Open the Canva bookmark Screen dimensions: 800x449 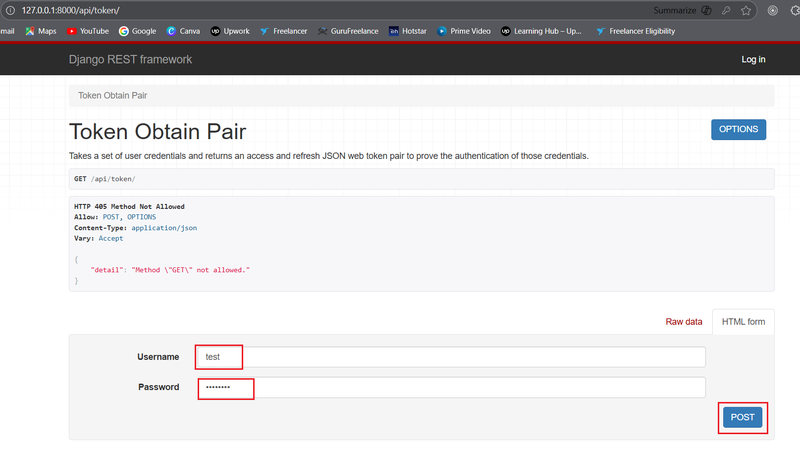(x=183, y=31)
